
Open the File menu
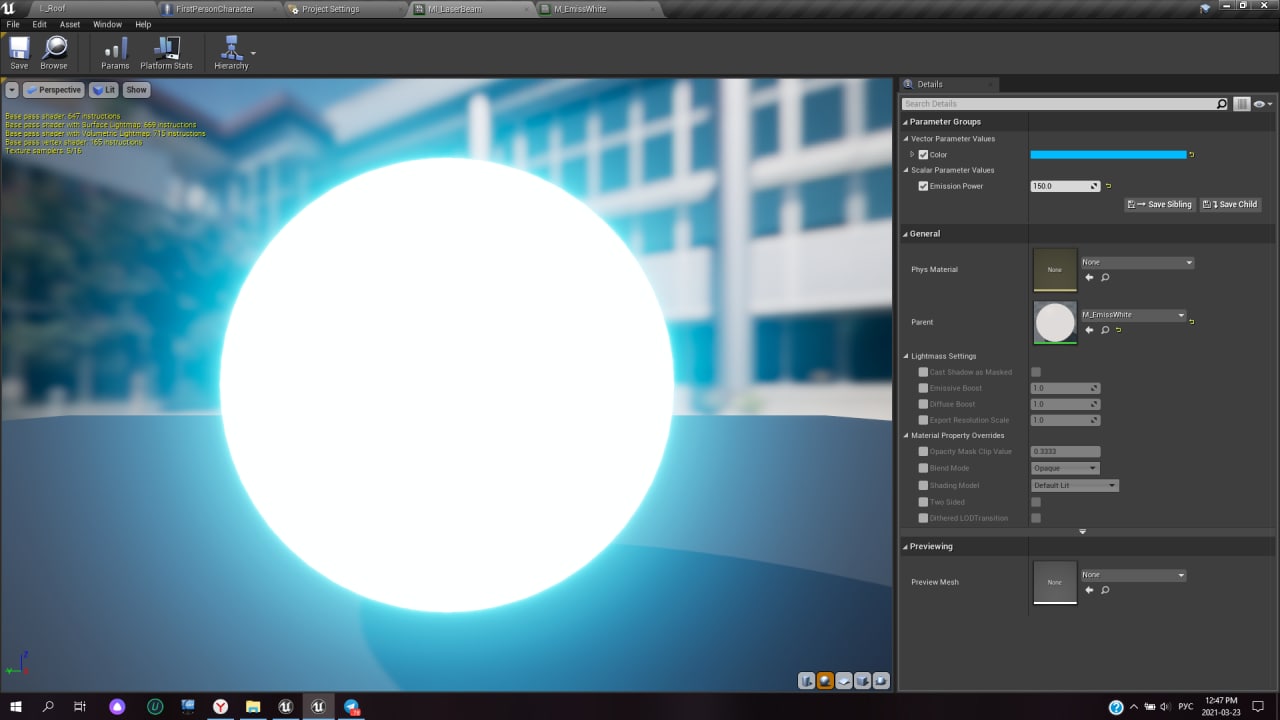pos(13,24)
